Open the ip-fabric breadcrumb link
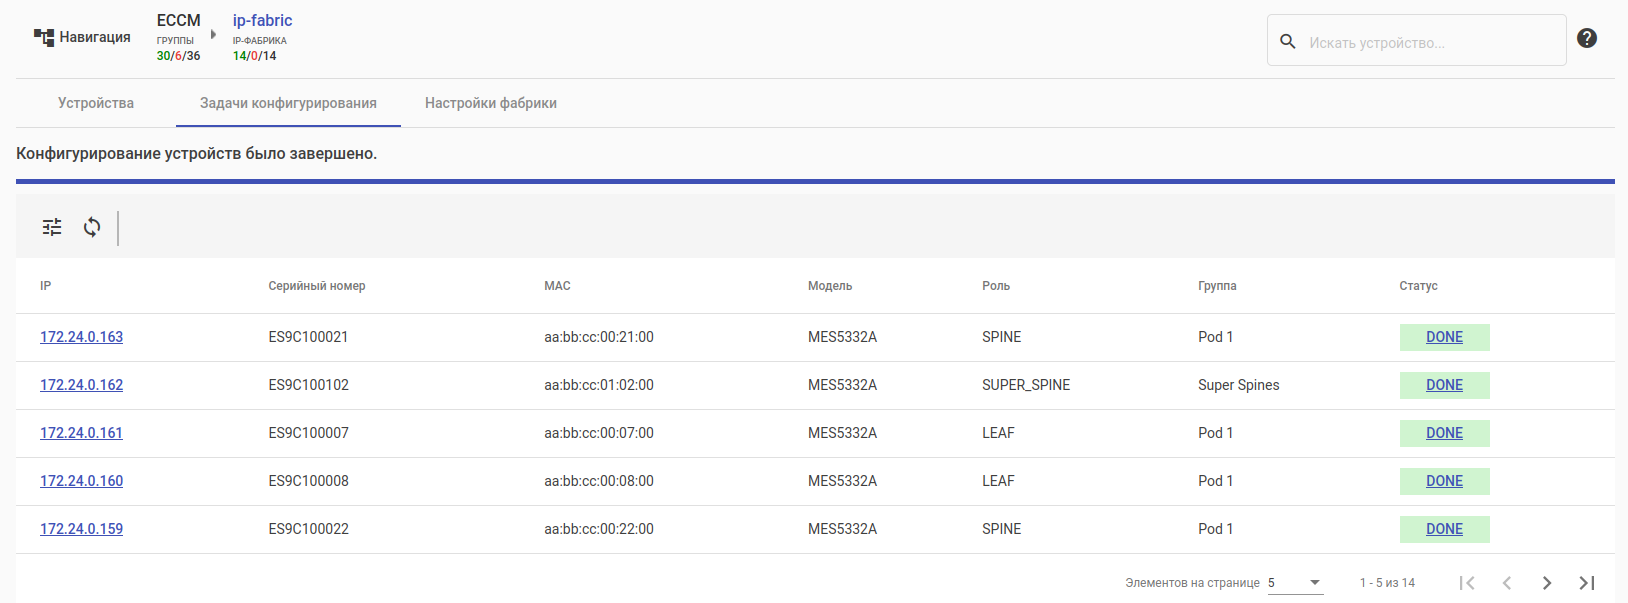The height and width of the screenshot is (603, 1628). pos(262,20)
